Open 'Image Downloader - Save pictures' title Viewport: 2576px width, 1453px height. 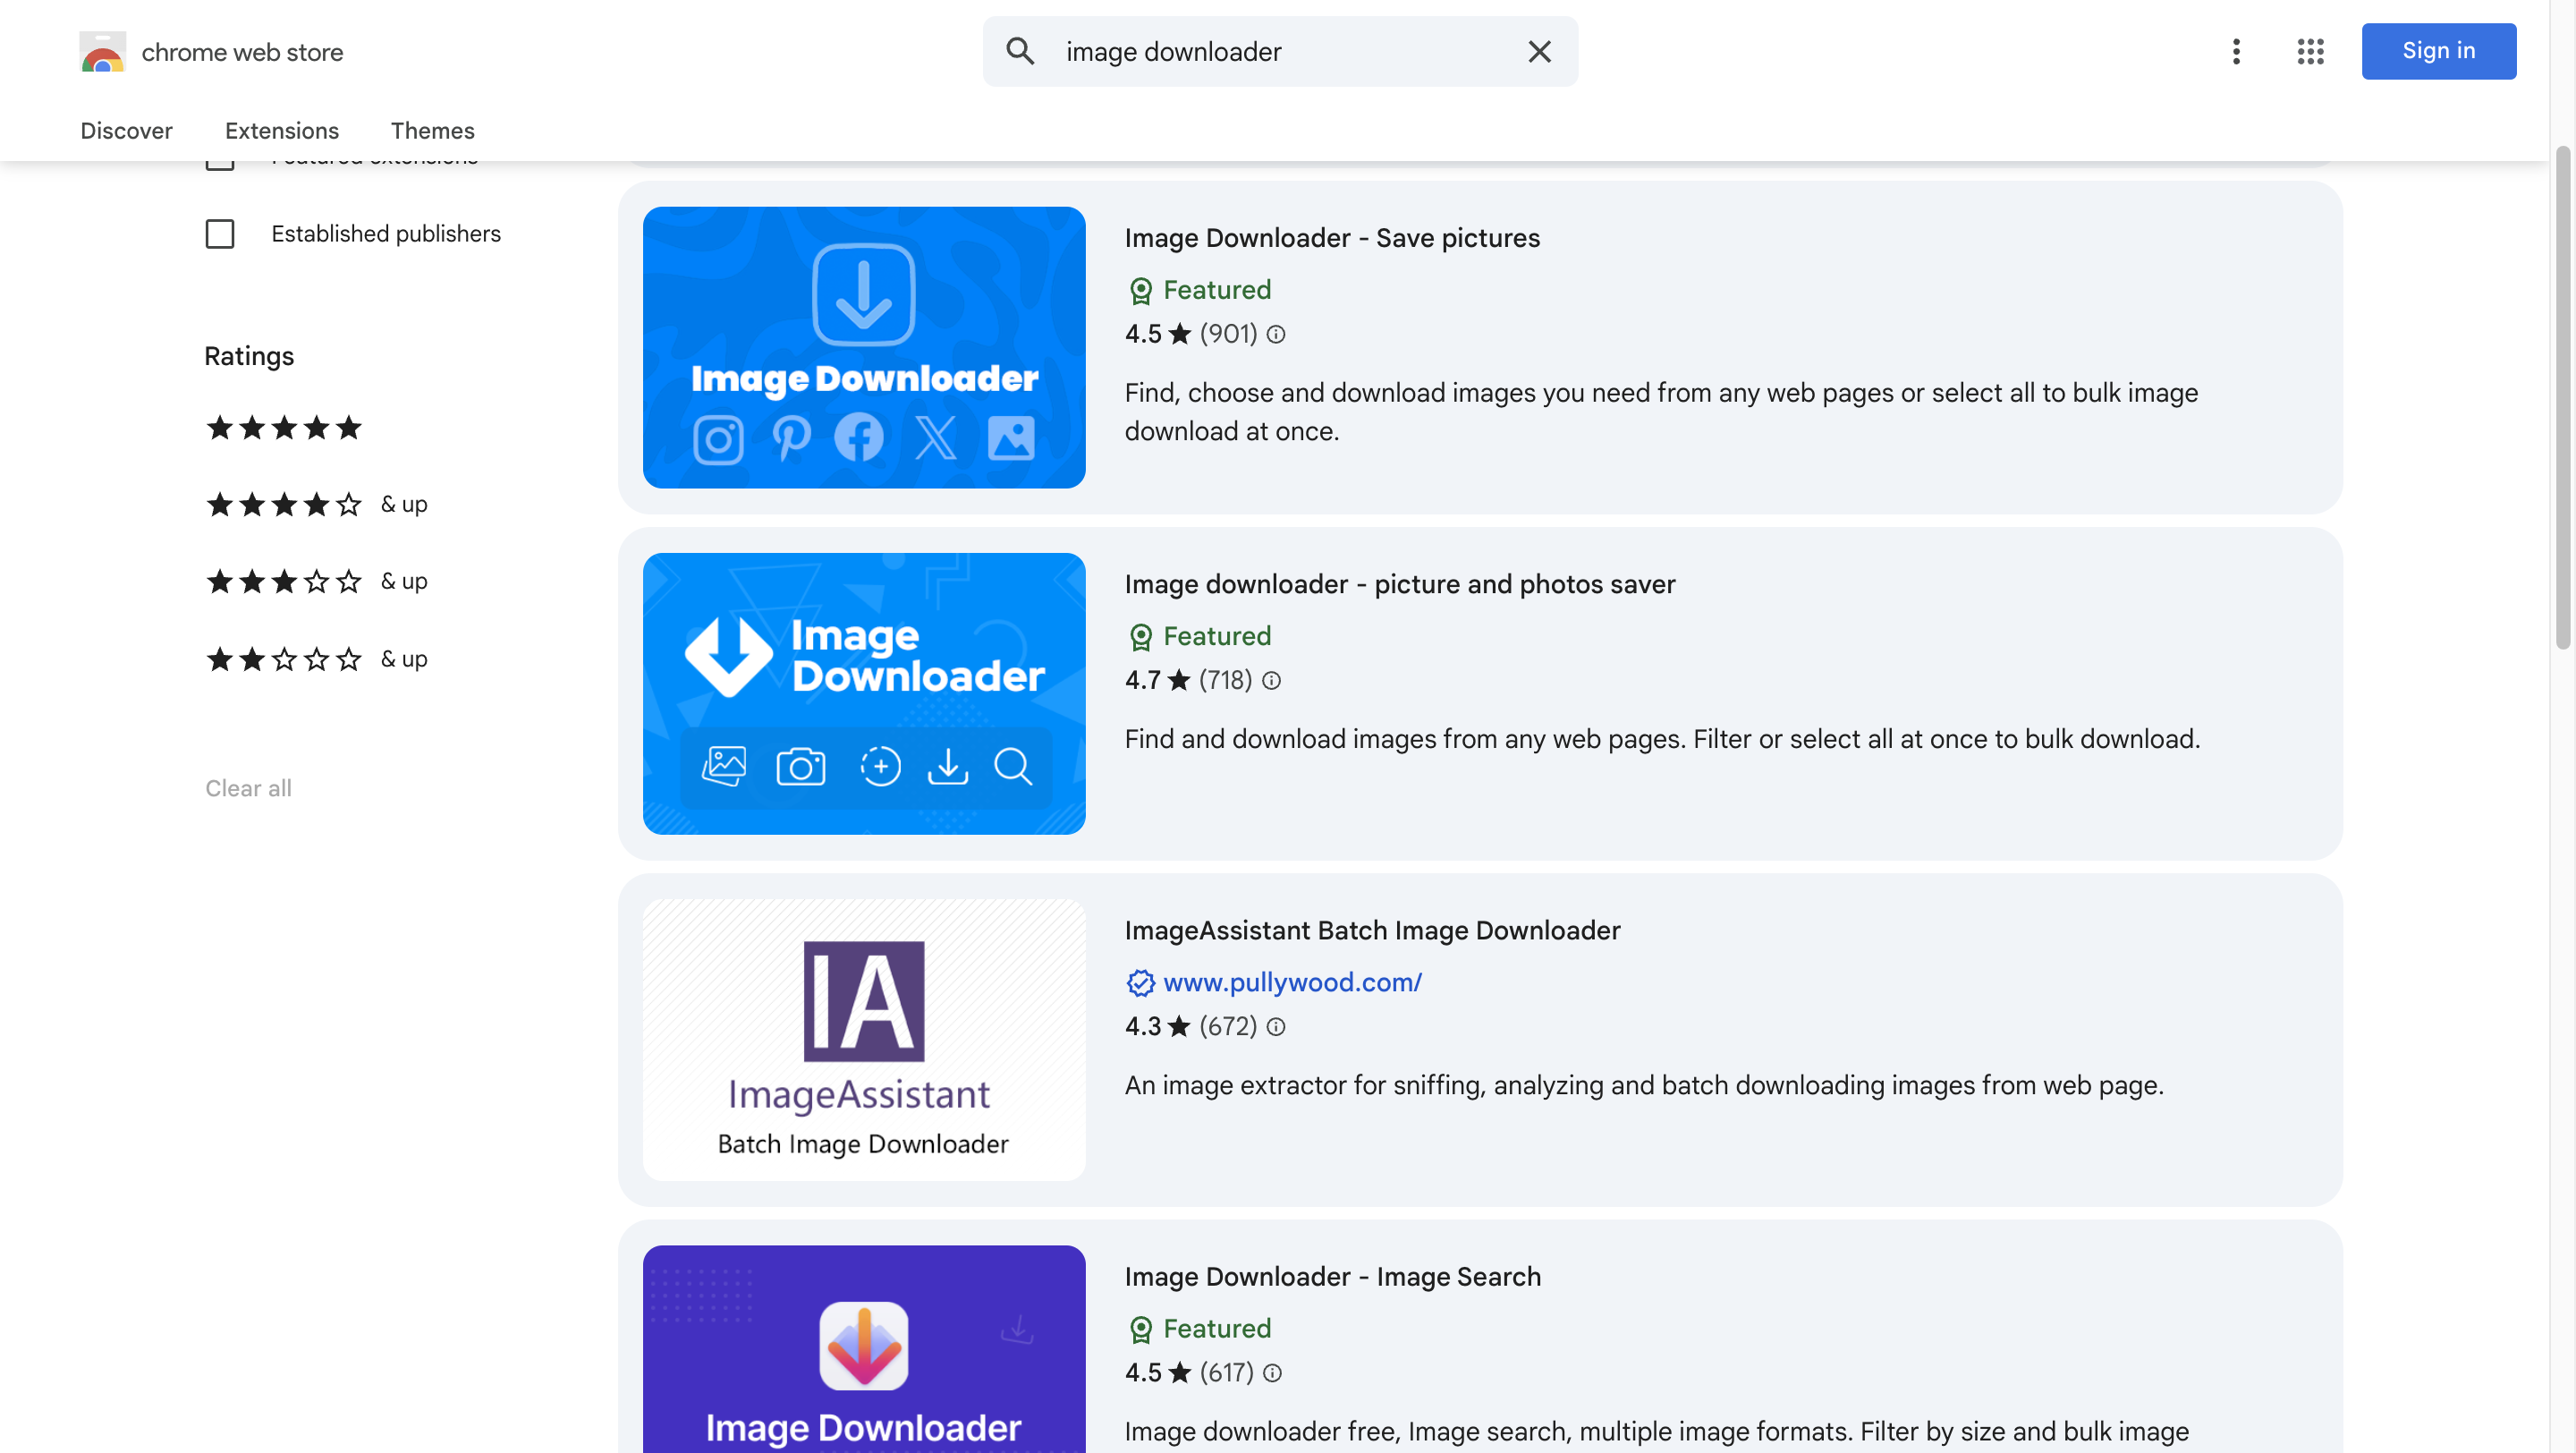coord(1332,238)
